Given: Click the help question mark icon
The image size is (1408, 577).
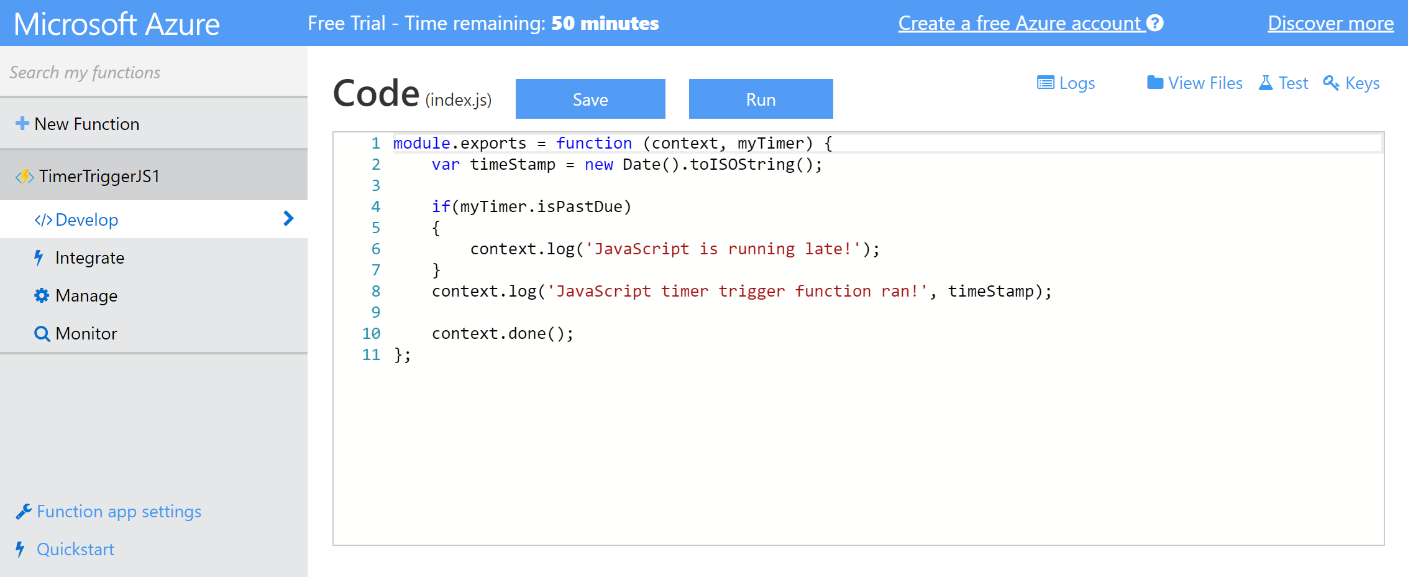Looking at the screenshot, I should [1155, 23].
